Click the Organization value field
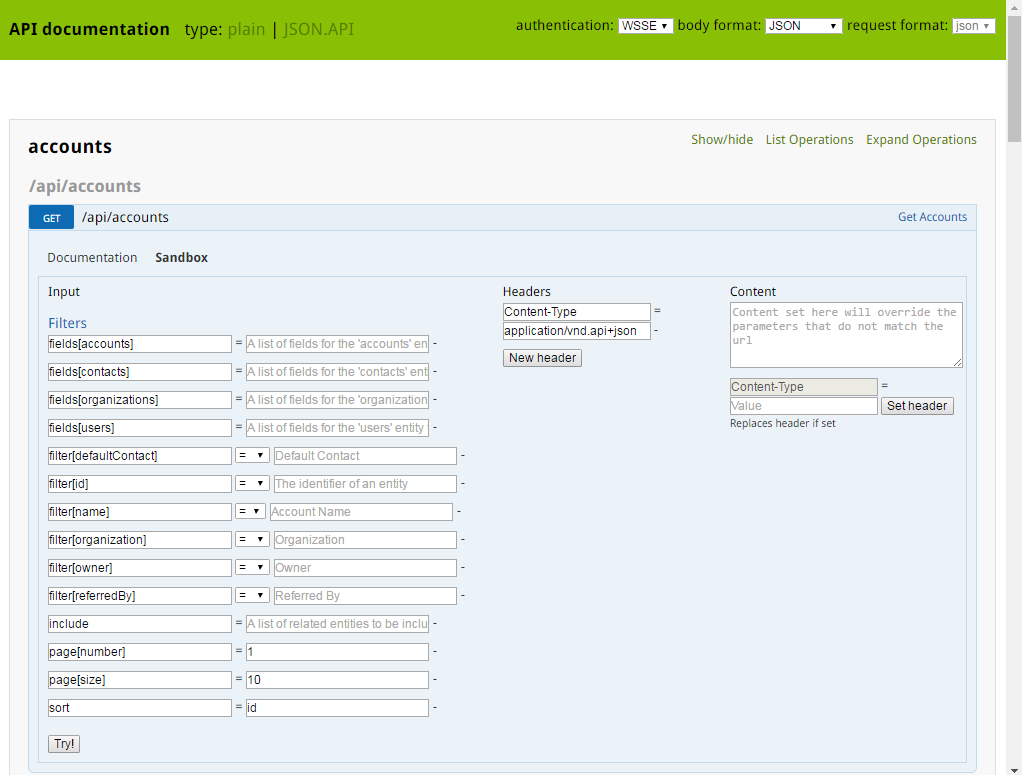The image size is (1022, 775). click(x=365, y=540)
